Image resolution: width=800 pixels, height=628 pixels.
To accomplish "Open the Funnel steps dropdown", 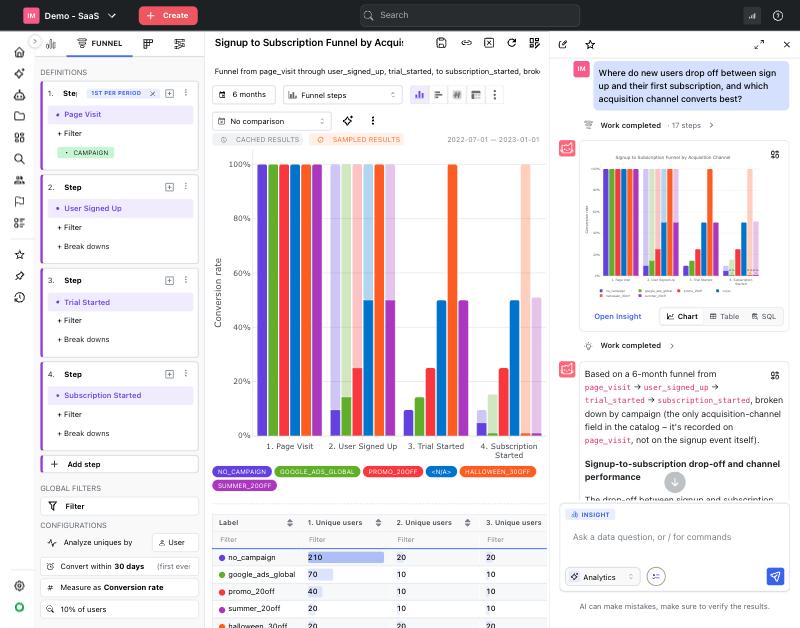I will pos(342,95).
